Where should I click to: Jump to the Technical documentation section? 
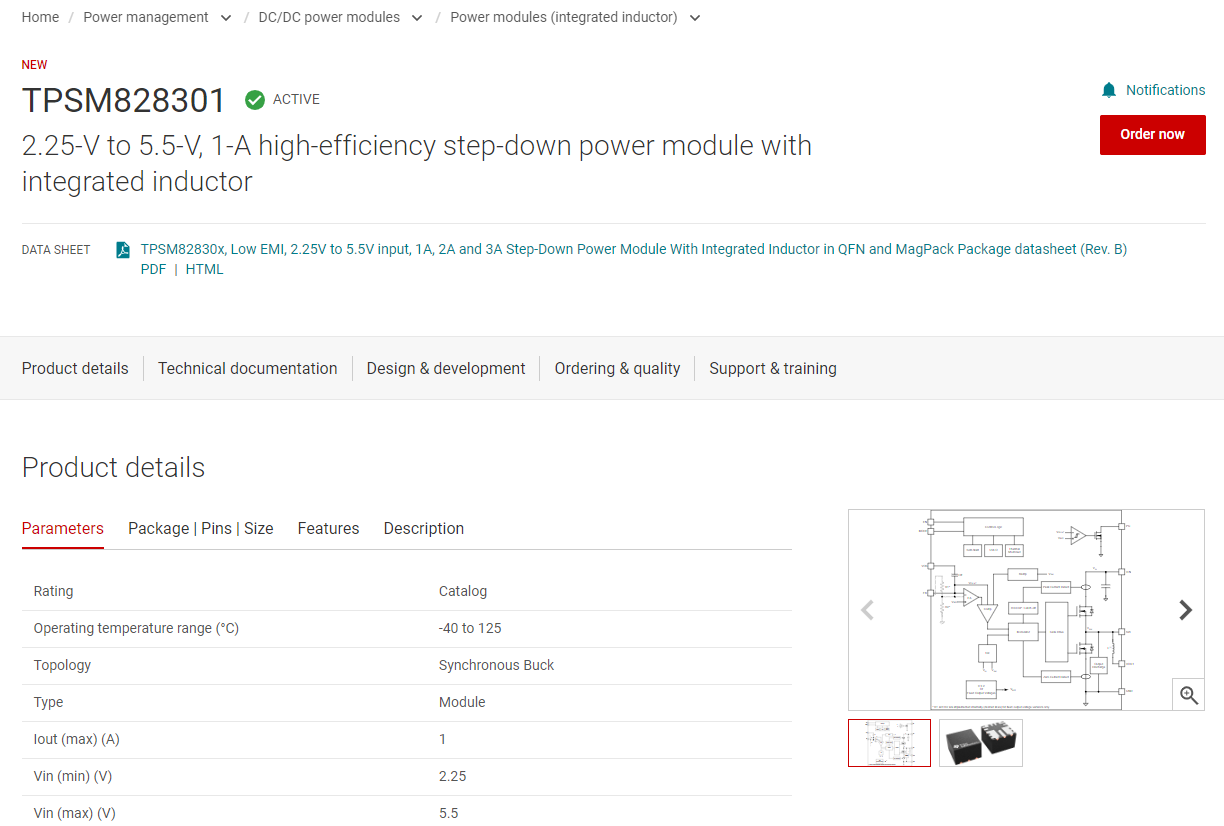click(x=247, y=368)
